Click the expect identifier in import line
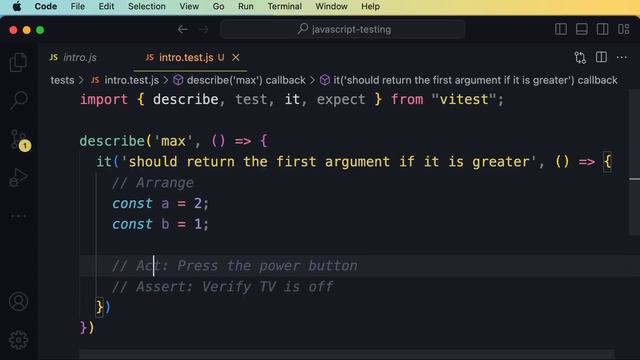 341,99
